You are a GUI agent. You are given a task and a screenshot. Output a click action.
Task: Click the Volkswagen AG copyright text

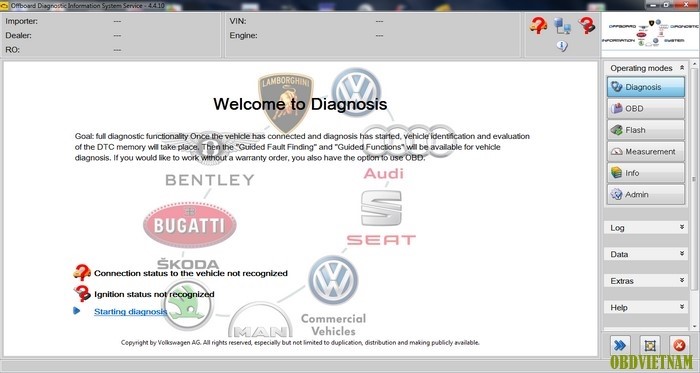[x=300, y=343]
